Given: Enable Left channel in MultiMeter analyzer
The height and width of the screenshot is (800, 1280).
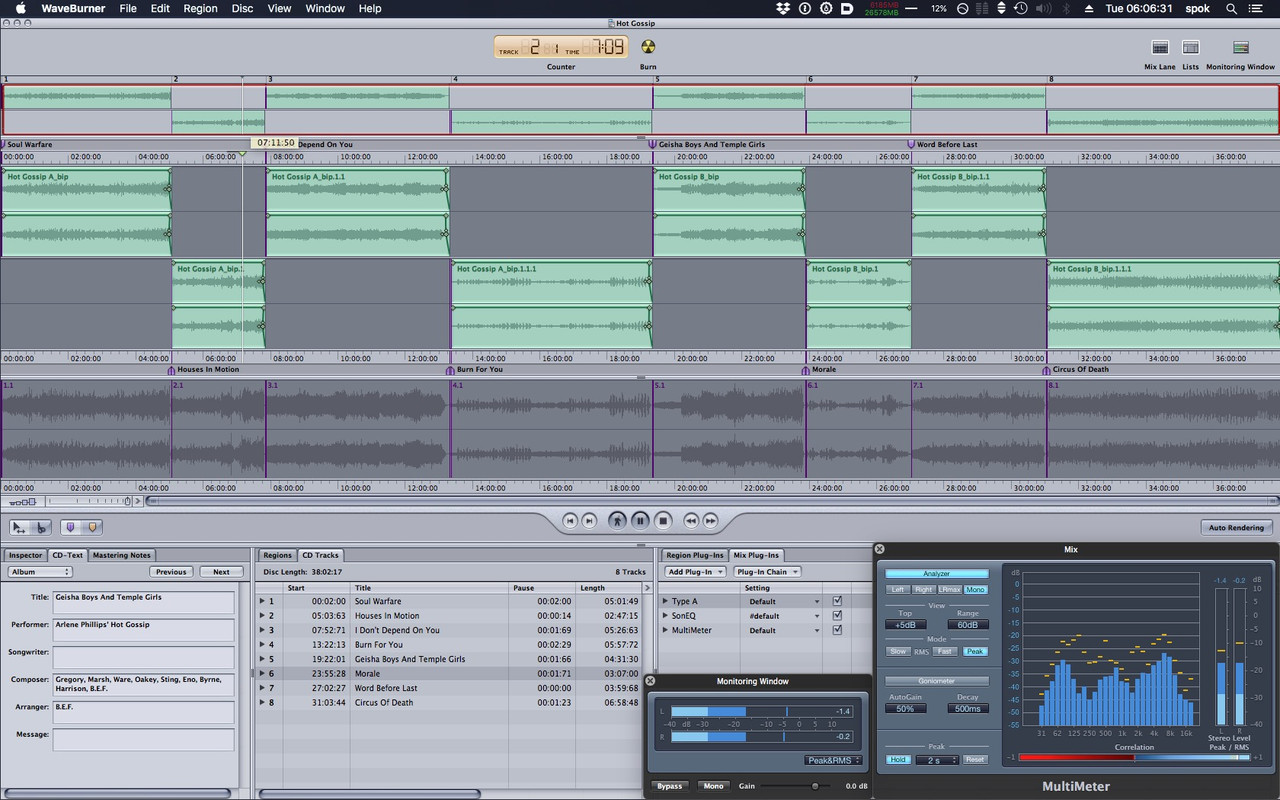Looking at the screenshot, I should (x=898, y=590).
